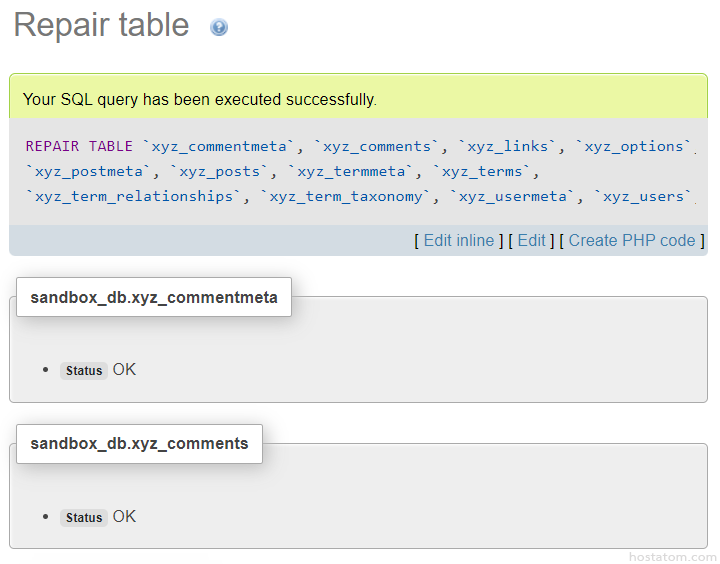Click the SQL executed successfully message
Viewport: 720px width, 564px height.
[200, 99]
